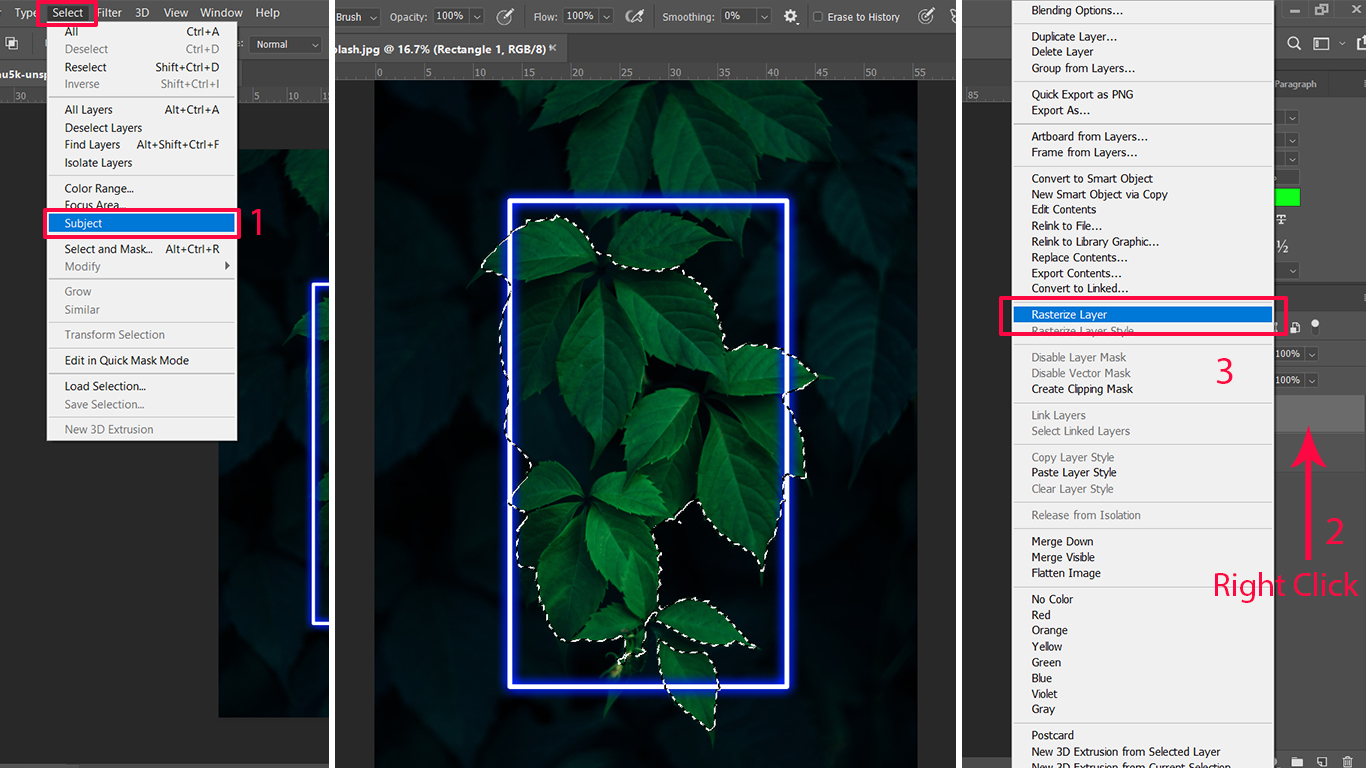Expand the Opacity value dropdown
1366x768 pixels.
coord(477,17)
